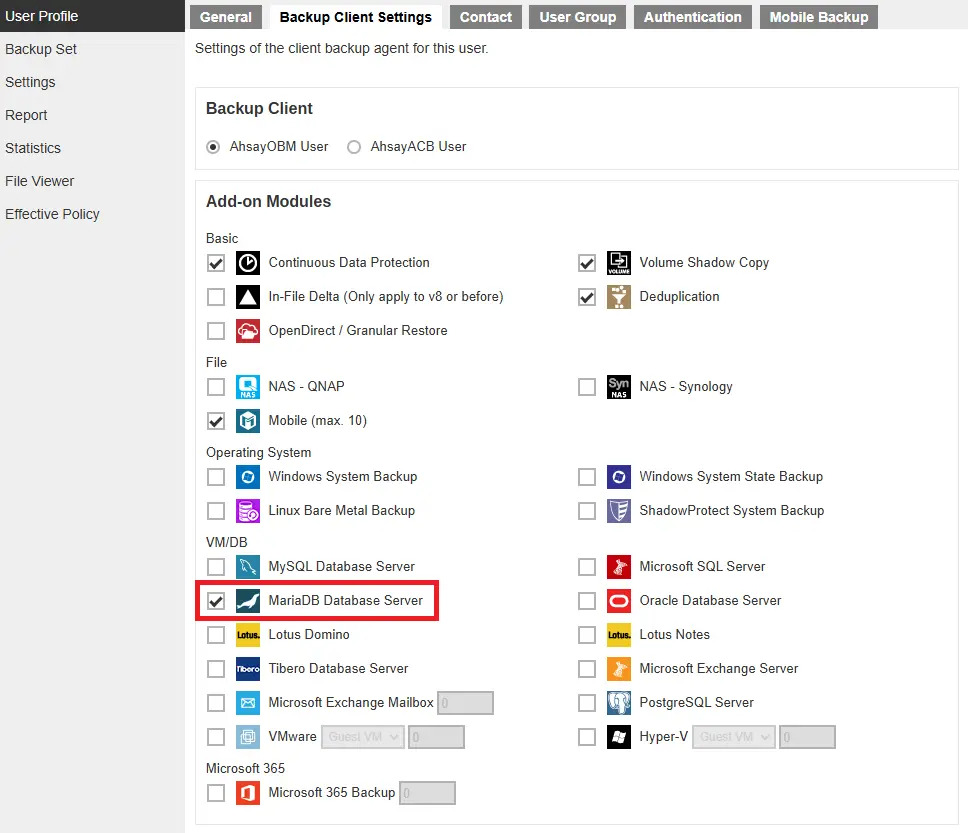This screenshot has width=968, height=833.
Task: Open the VMware Guest VM dropdown
Action: point(362,737)
